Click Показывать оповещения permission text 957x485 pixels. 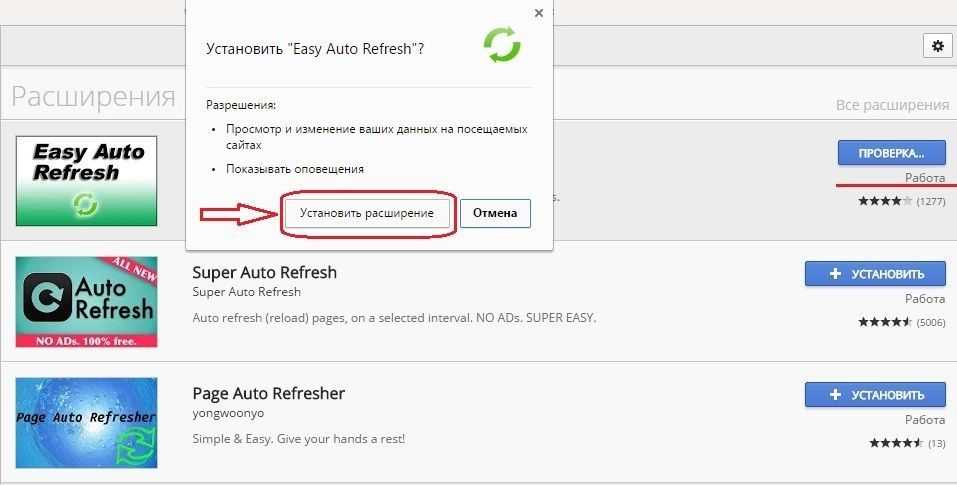coord(295,169)
